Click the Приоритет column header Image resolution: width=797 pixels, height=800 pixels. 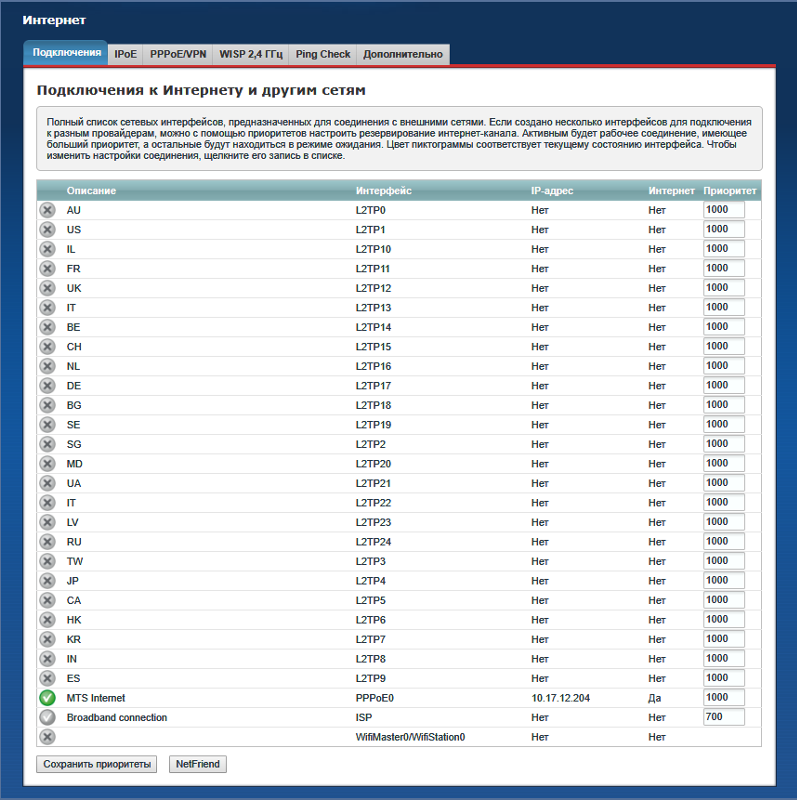(730, 190)
